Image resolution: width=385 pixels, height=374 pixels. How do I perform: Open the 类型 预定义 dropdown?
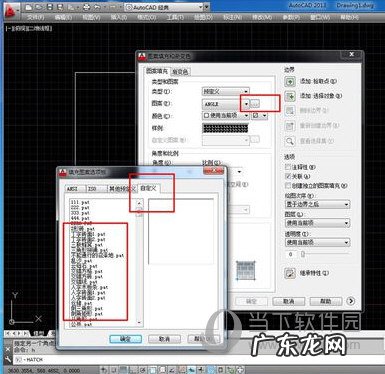coord(225,91)
